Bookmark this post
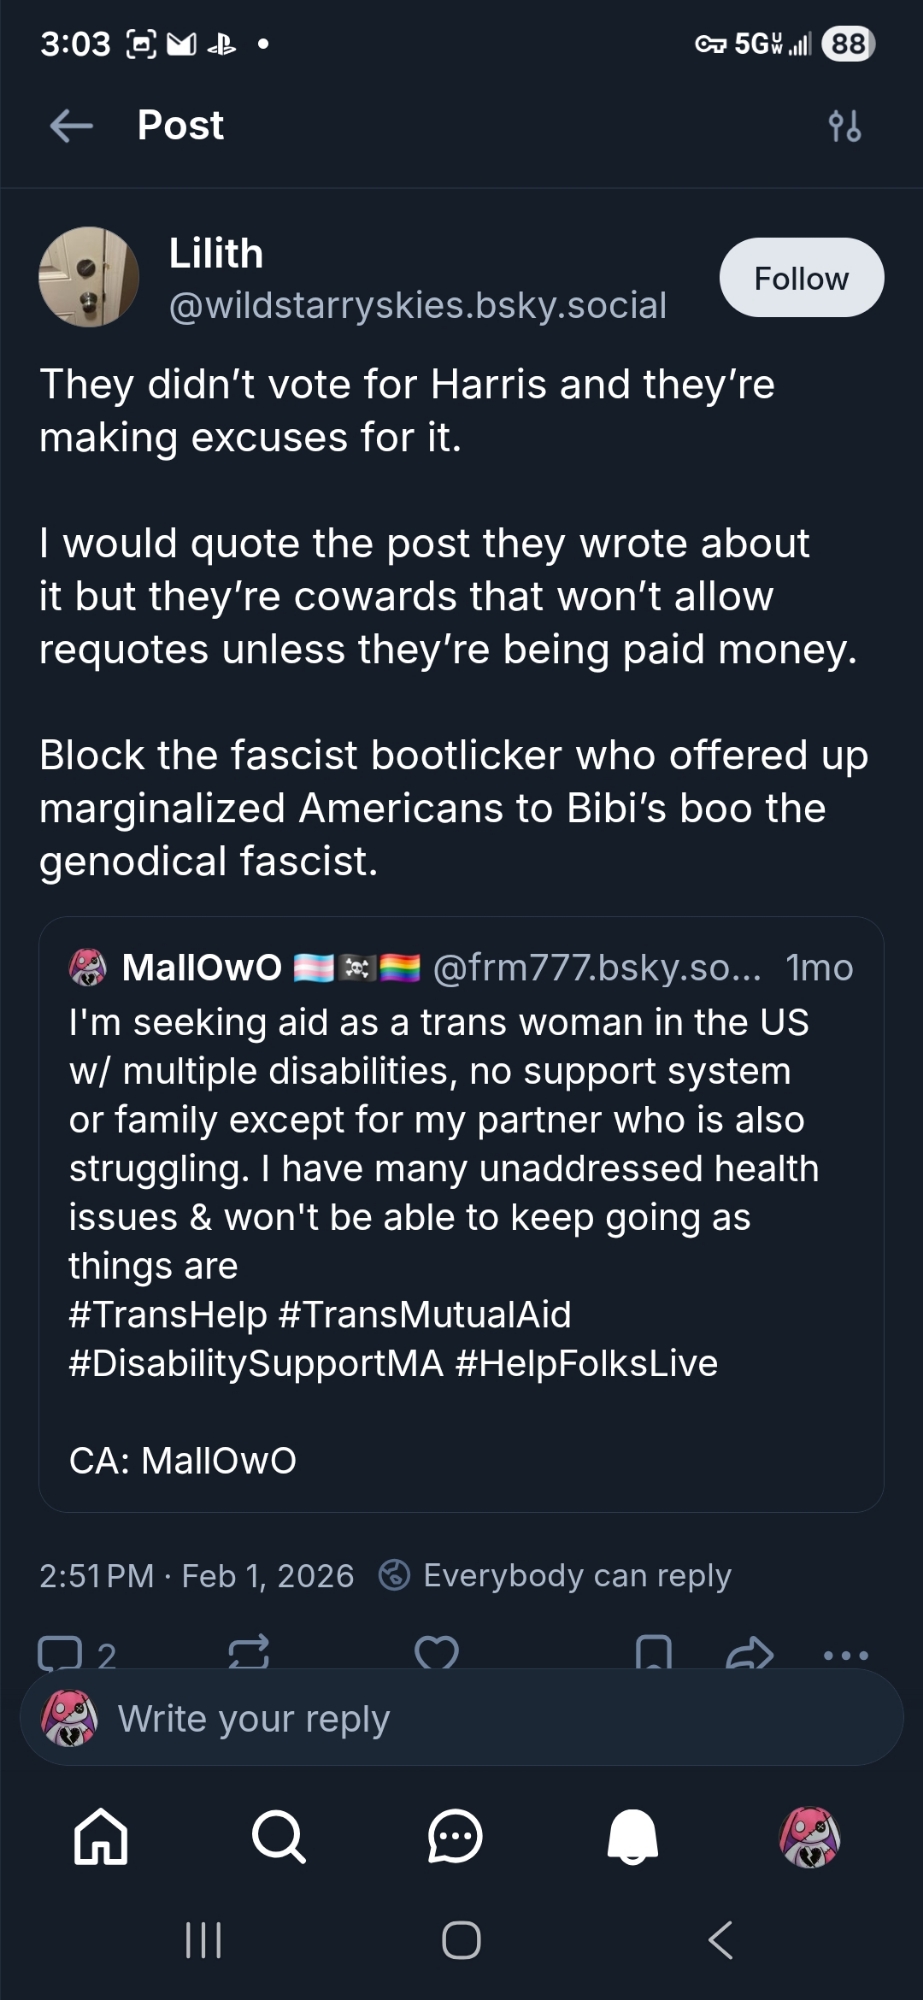The image size is (923, 2000). tap(653, 1652)
